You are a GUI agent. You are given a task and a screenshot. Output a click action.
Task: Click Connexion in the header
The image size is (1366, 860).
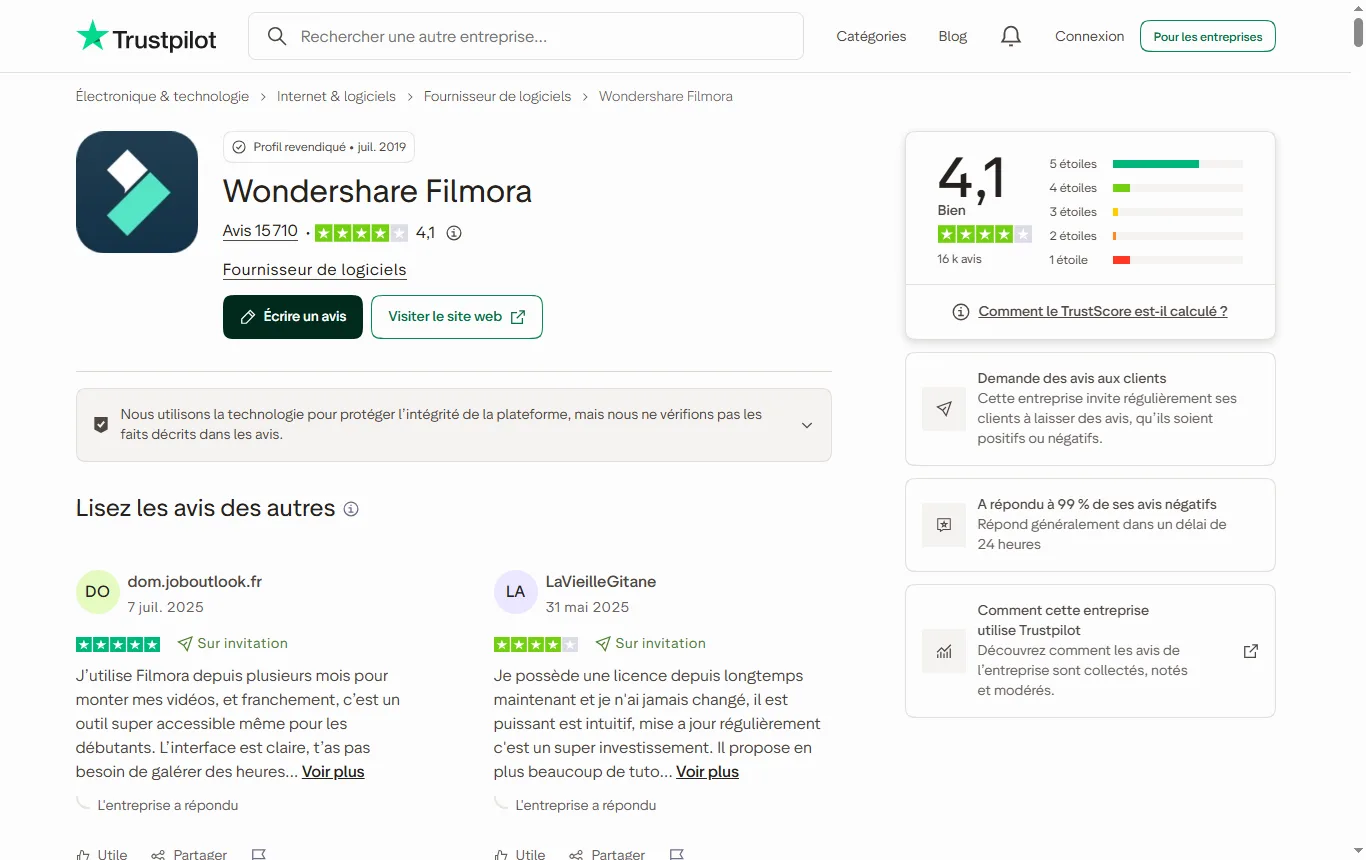coord(1090,37)
